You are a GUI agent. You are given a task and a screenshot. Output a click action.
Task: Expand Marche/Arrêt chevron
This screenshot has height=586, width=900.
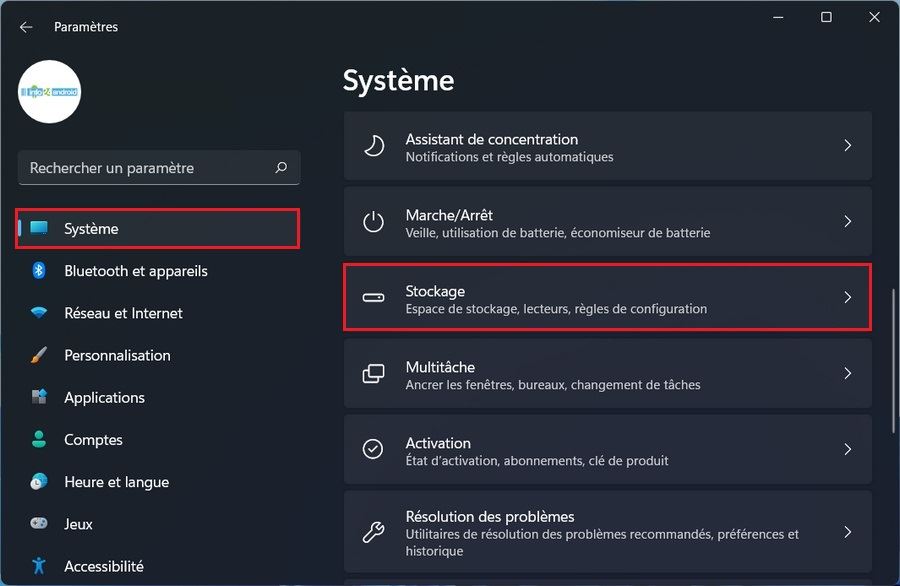(848, 222)
